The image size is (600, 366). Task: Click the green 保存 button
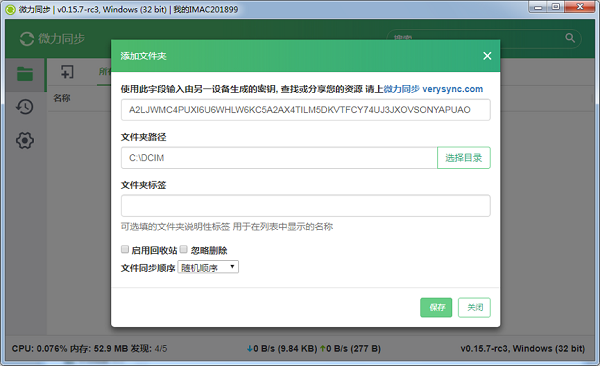(x=436, y=307)
